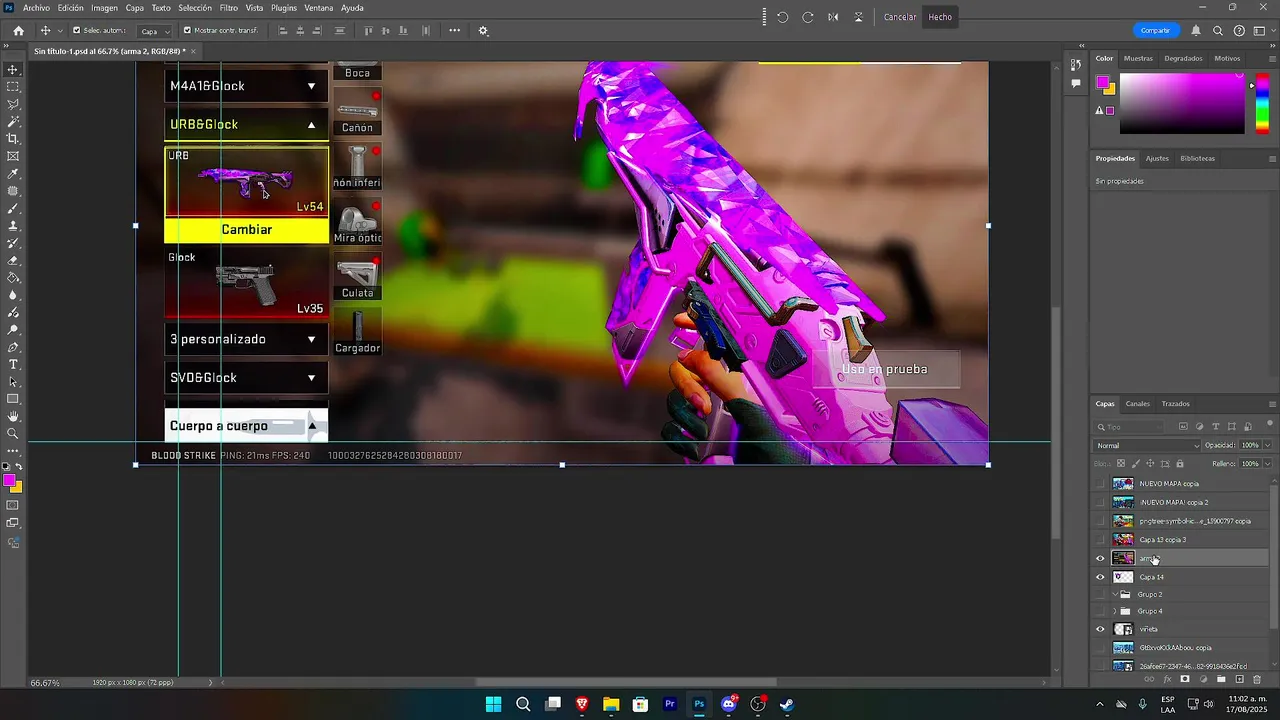Open more alignment options (three dots)
Image resolution: width=1280 pixels, height=720 pixels.
tap(454, 30)
